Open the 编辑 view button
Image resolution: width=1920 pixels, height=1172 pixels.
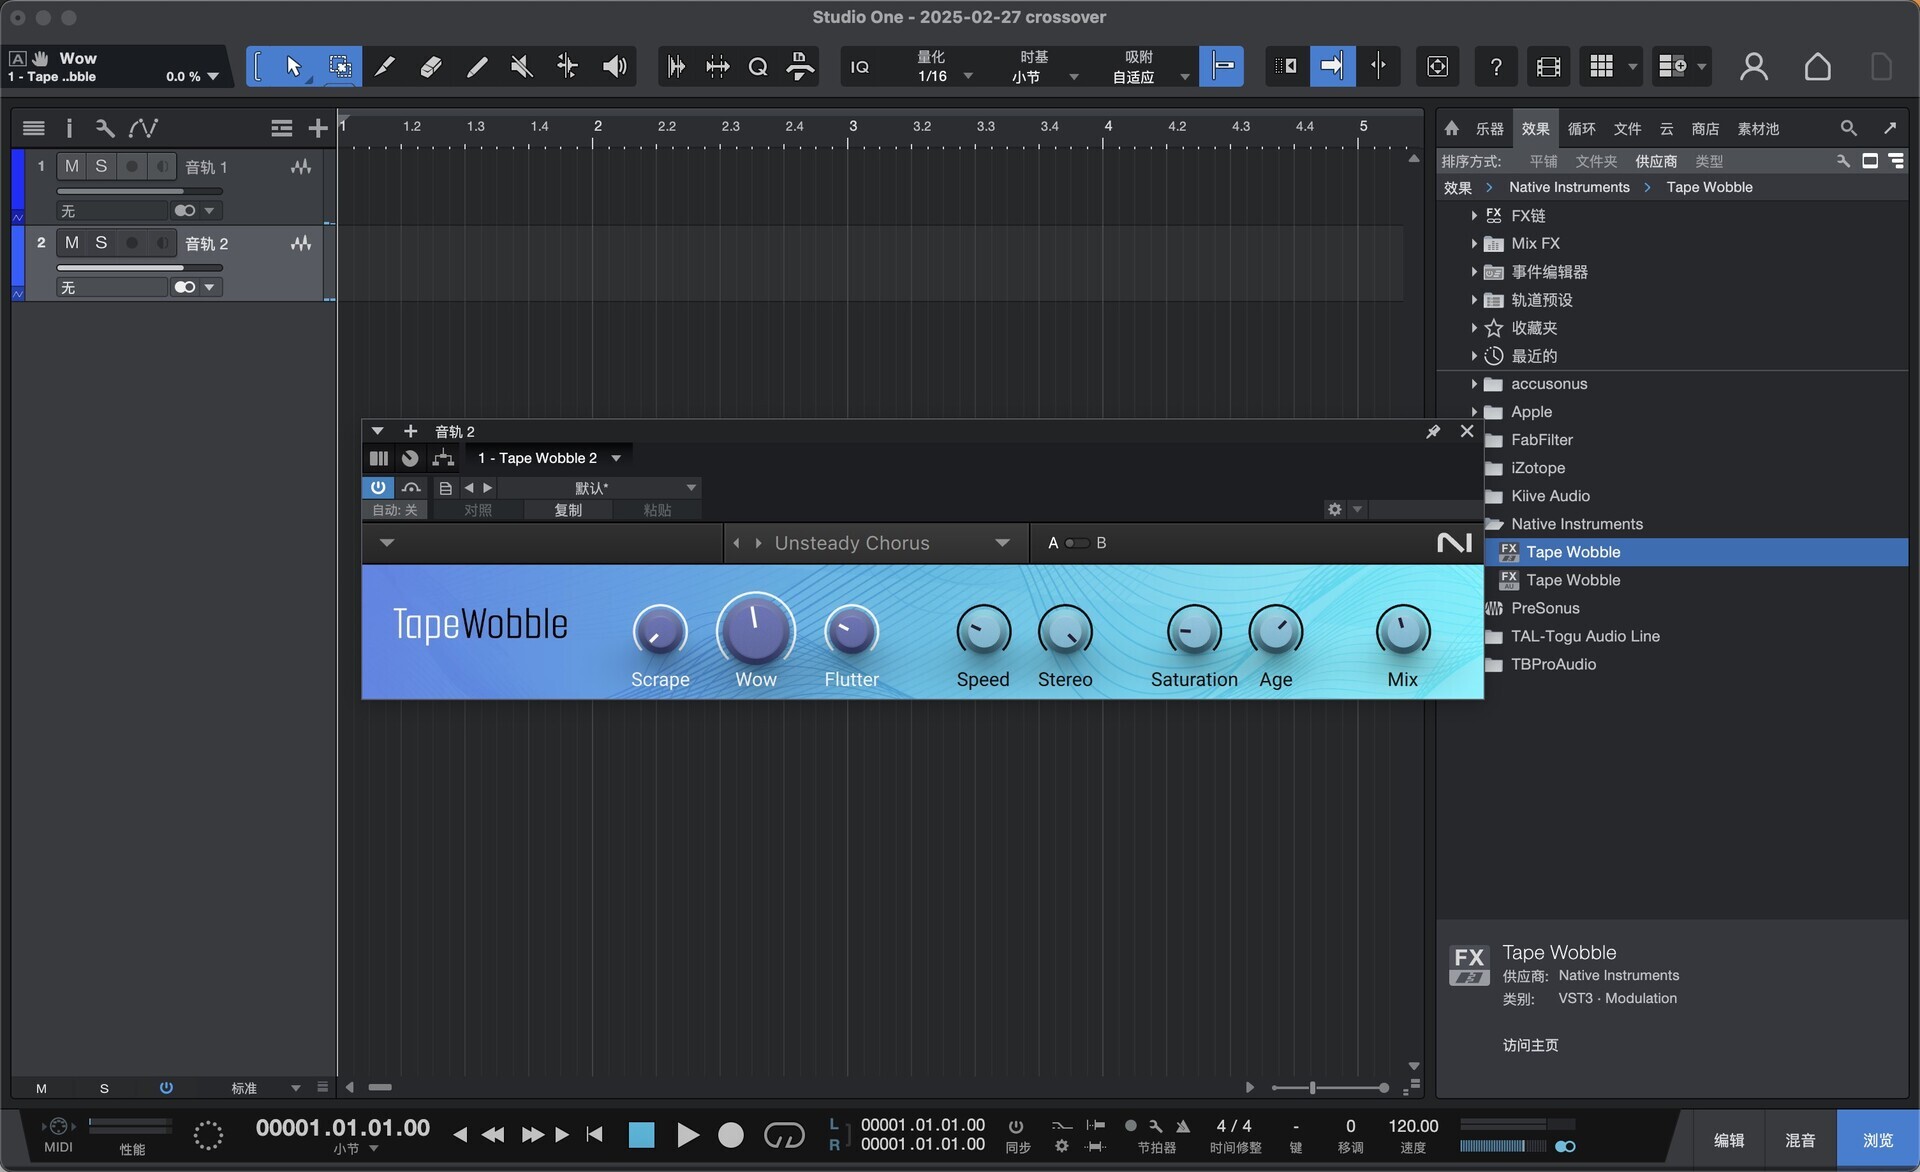1729,1140
